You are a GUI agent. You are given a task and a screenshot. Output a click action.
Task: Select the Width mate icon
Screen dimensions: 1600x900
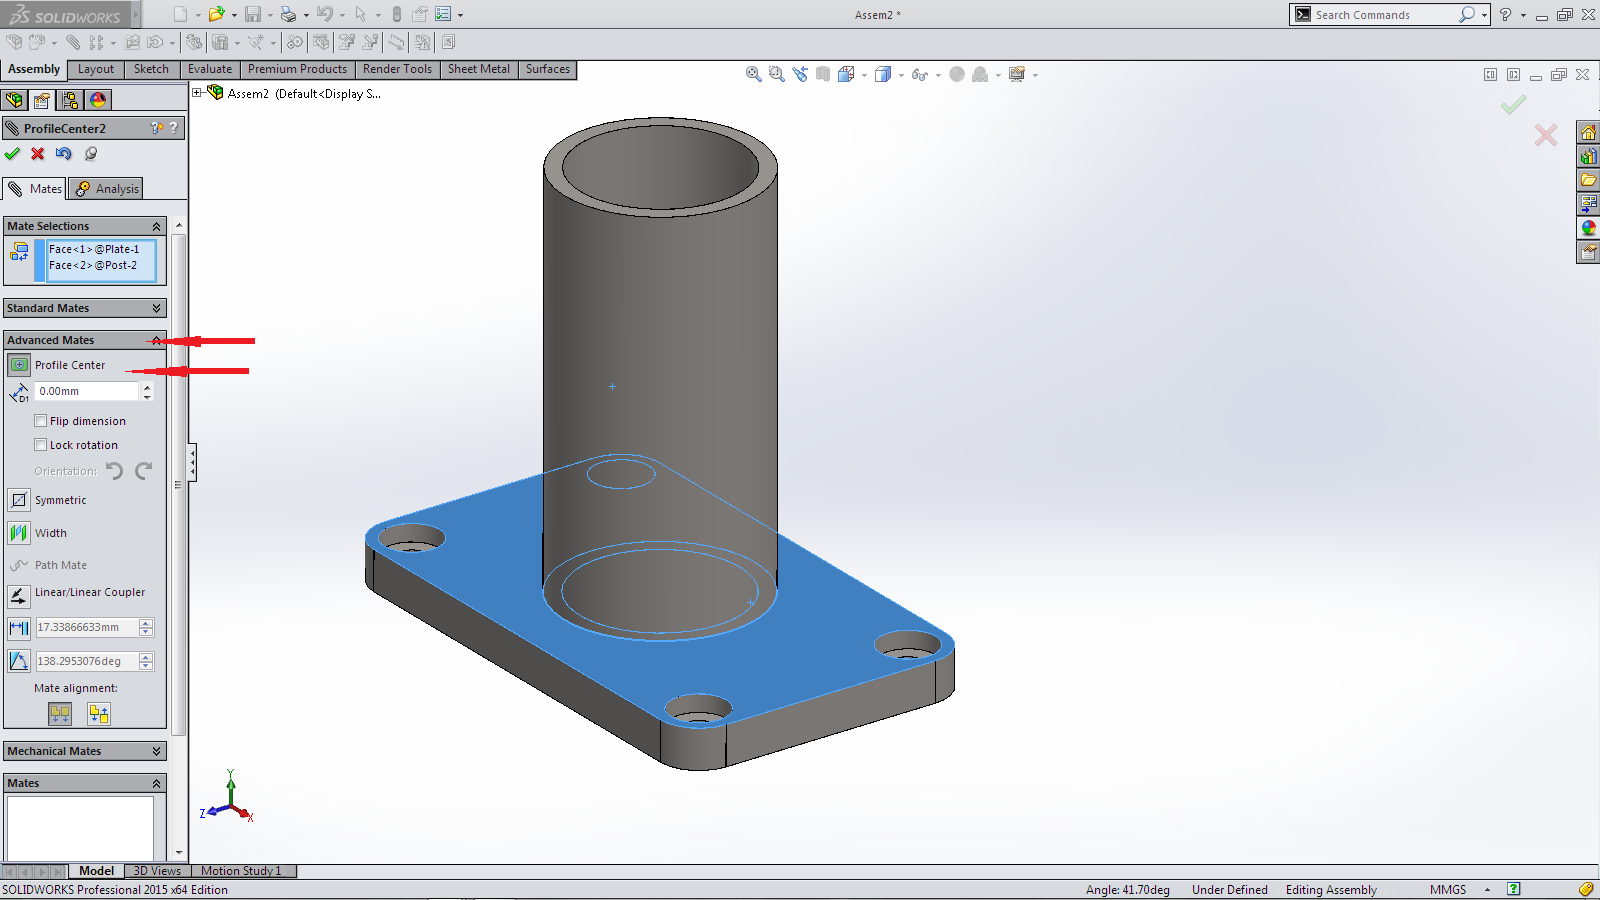(x=19, y=533)
